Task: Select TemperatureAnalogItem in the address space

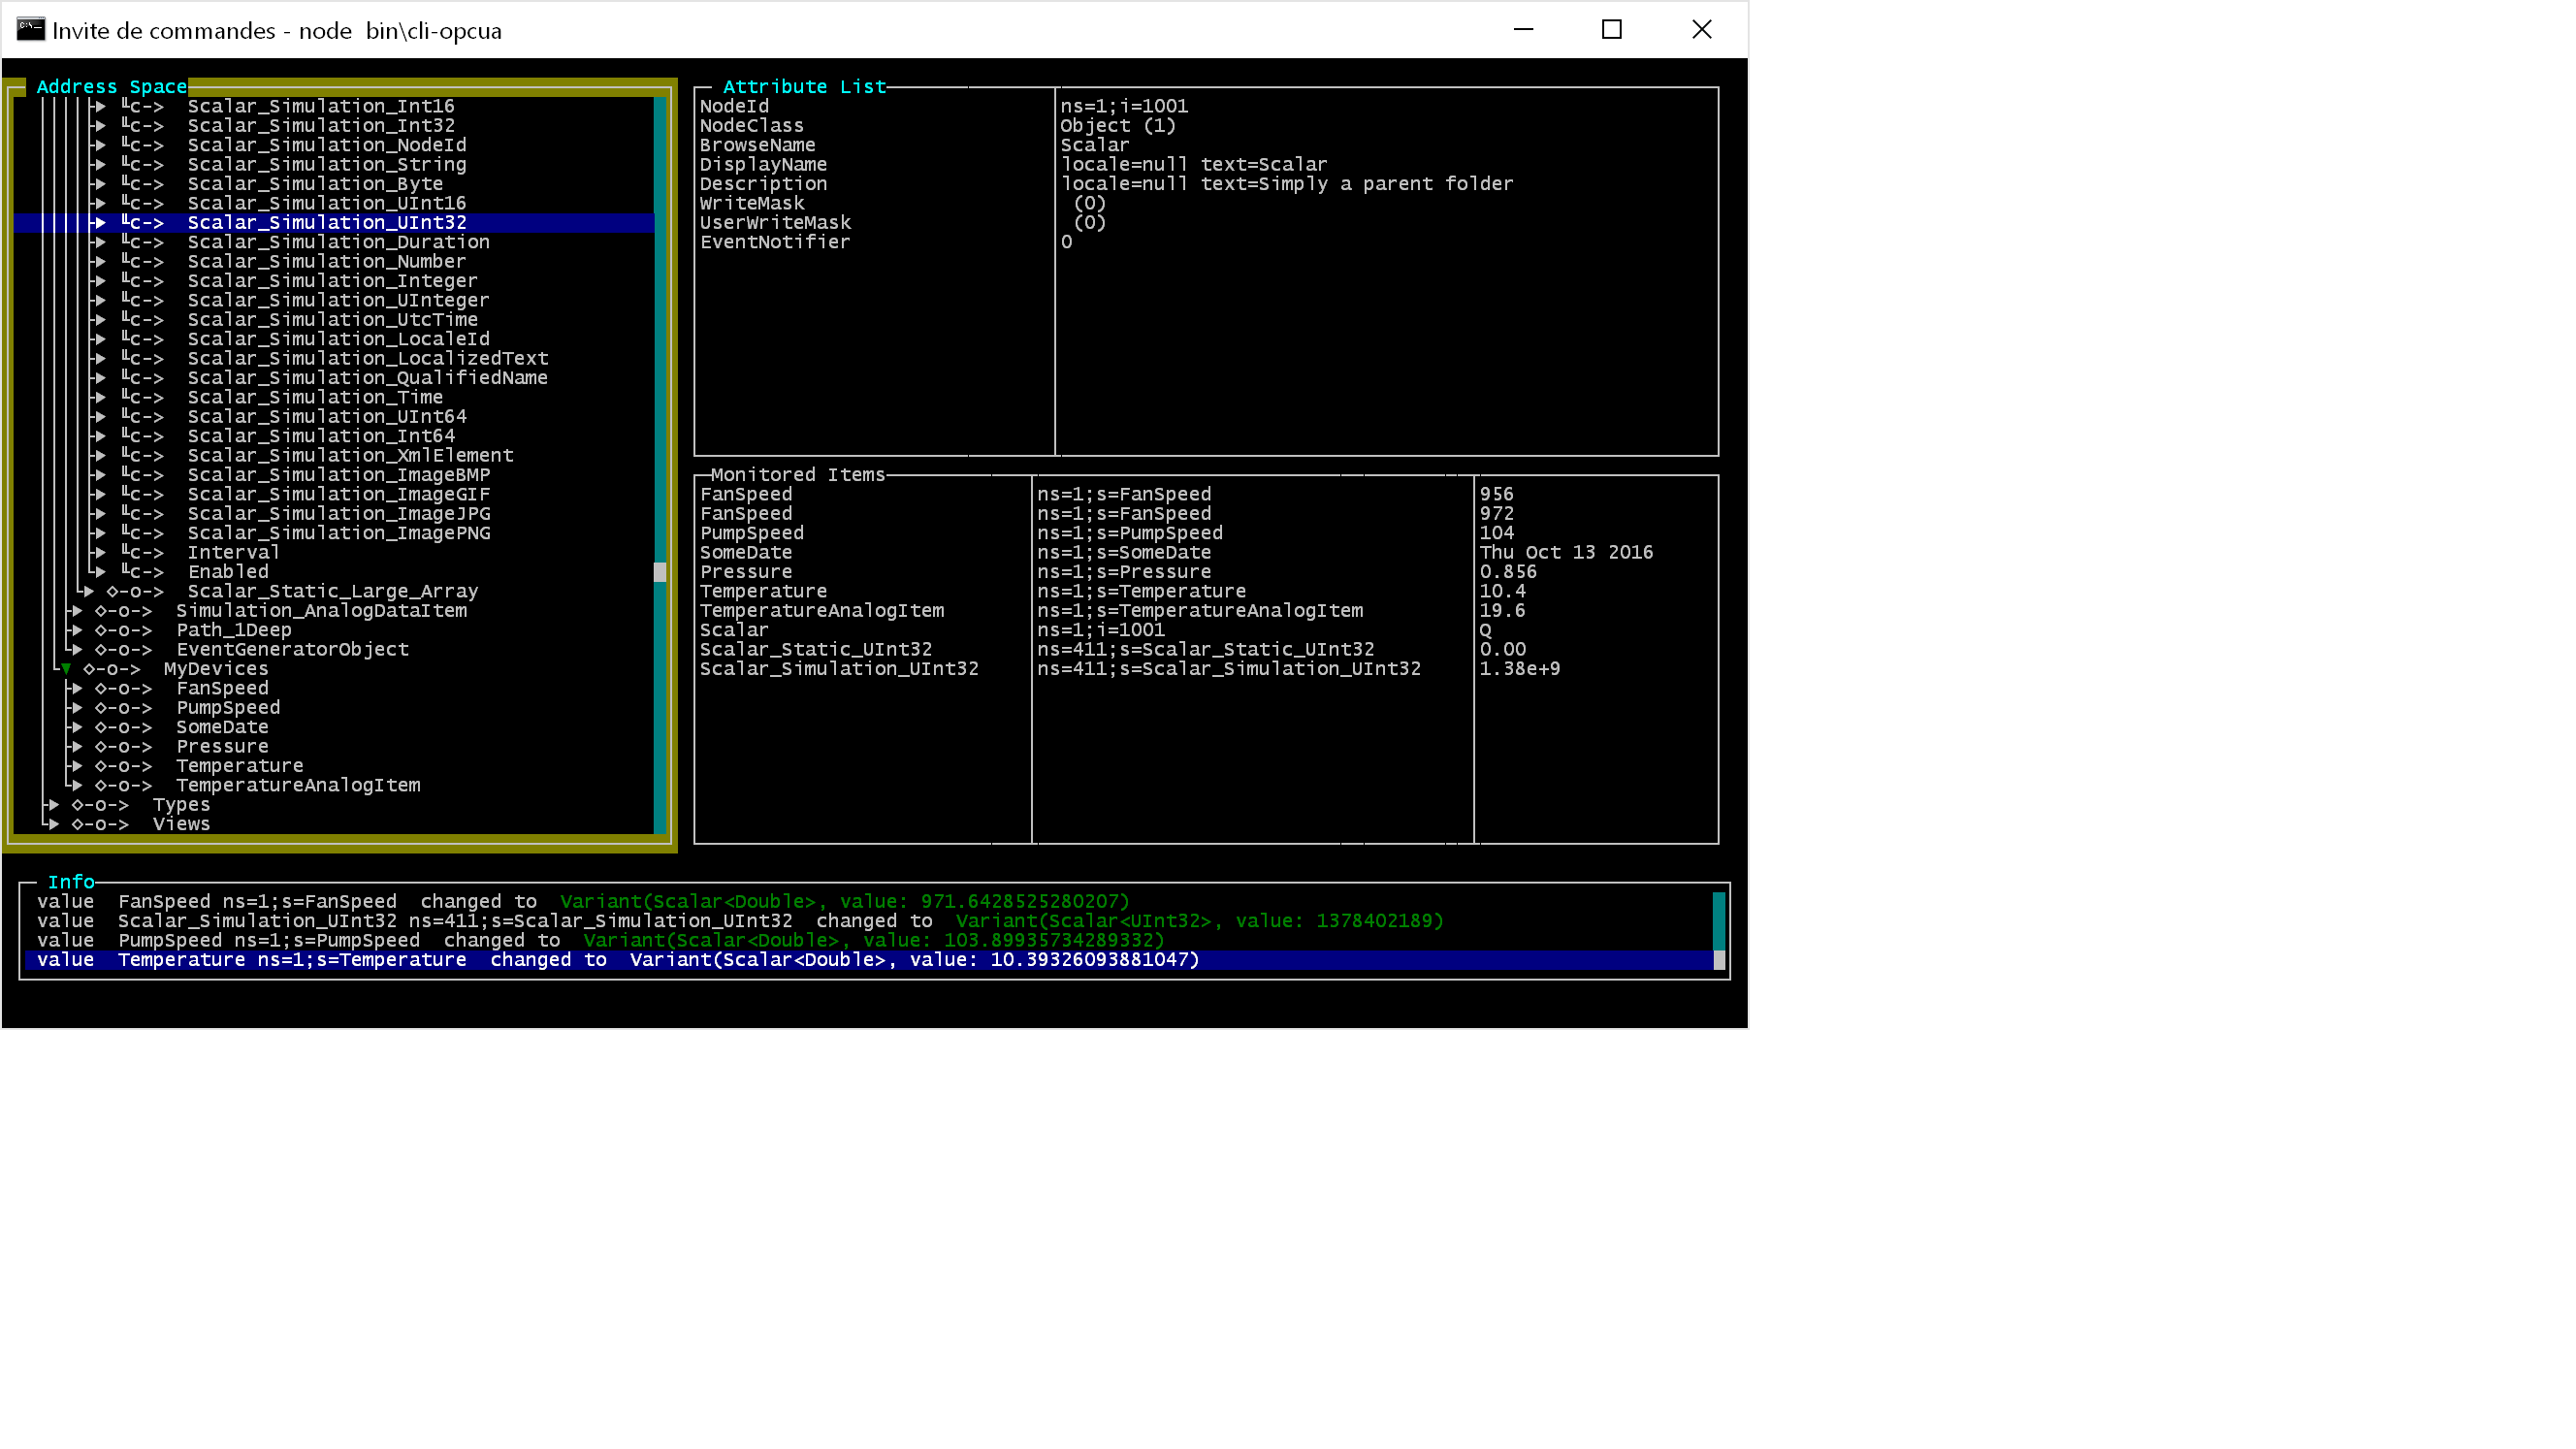Action: click(x=298, y=786)
